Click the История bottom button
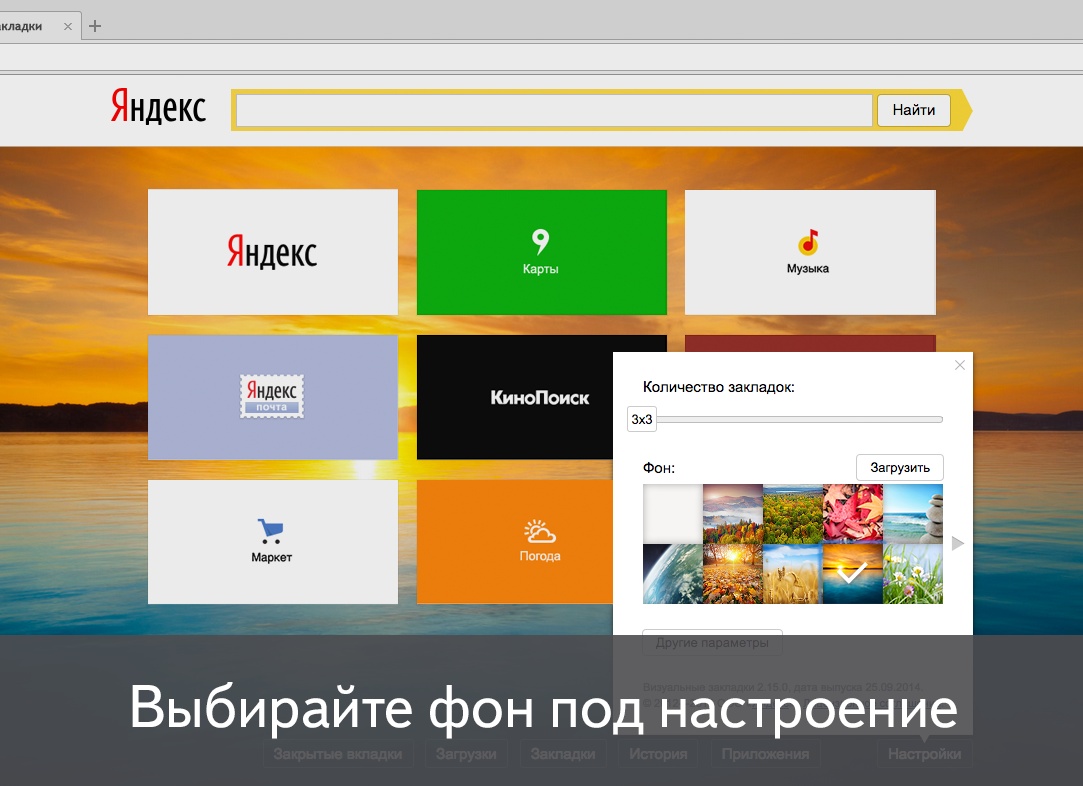This screenshot has width=1083, height=786. click(x=658, y=754)
